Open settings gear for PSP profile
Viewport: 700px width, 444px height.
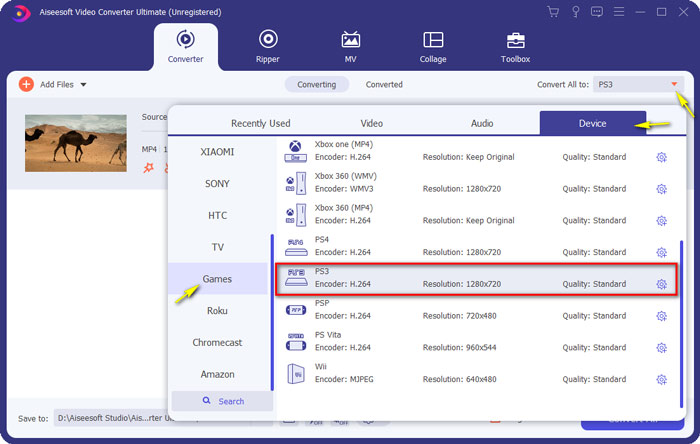click(x=662, y=316)
